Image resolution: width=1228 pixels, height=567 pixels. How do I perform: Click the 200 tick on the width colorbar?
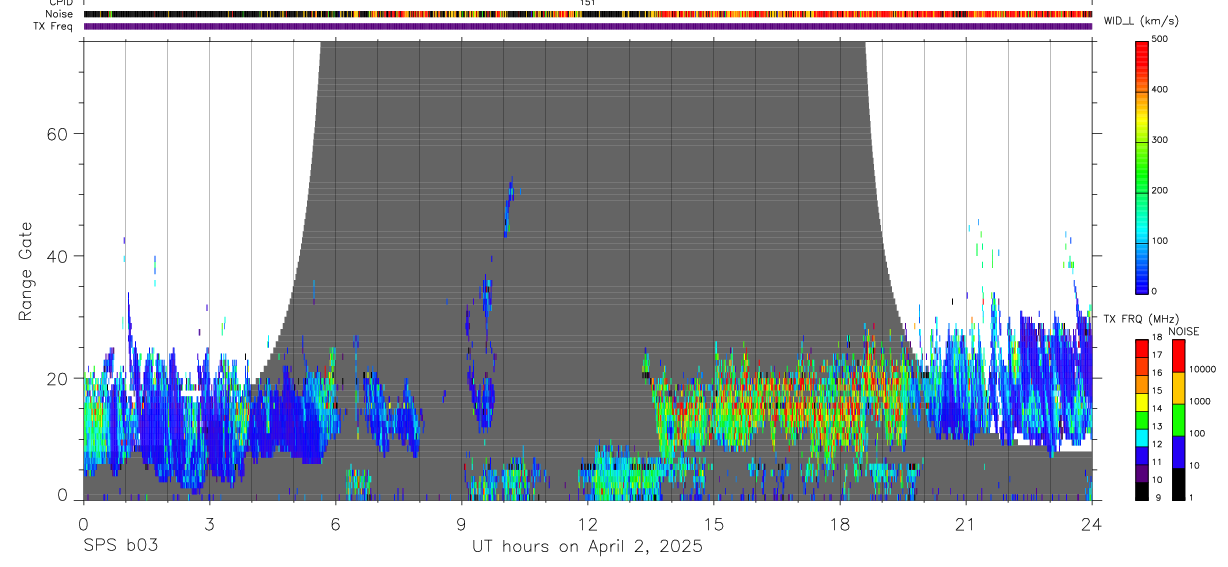coord(1161,190)
